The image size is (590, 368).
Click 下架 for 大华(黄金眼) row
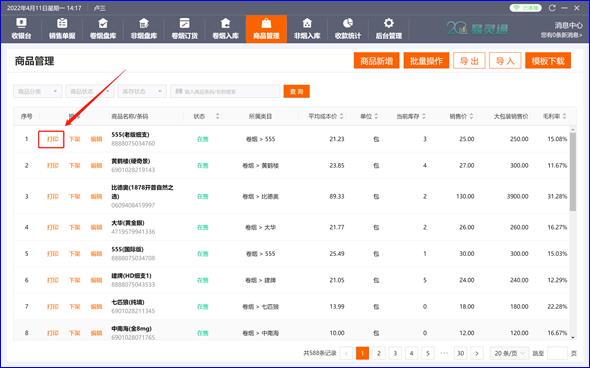pos(75,227)
